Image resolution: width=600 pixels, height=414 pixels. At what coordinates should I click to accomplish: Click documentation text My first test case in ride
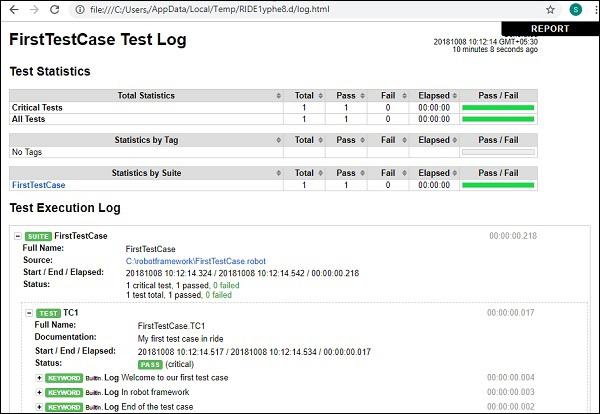pyautogui.click(x=180, y=339)
